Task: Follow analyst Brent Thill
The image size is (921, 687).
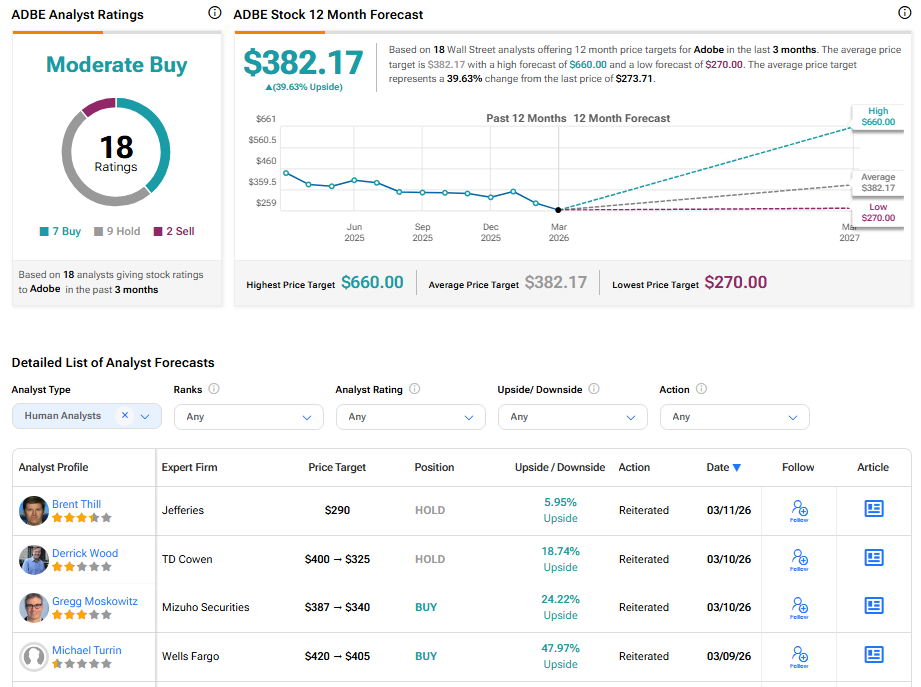Action: click(x=799, y=510)
